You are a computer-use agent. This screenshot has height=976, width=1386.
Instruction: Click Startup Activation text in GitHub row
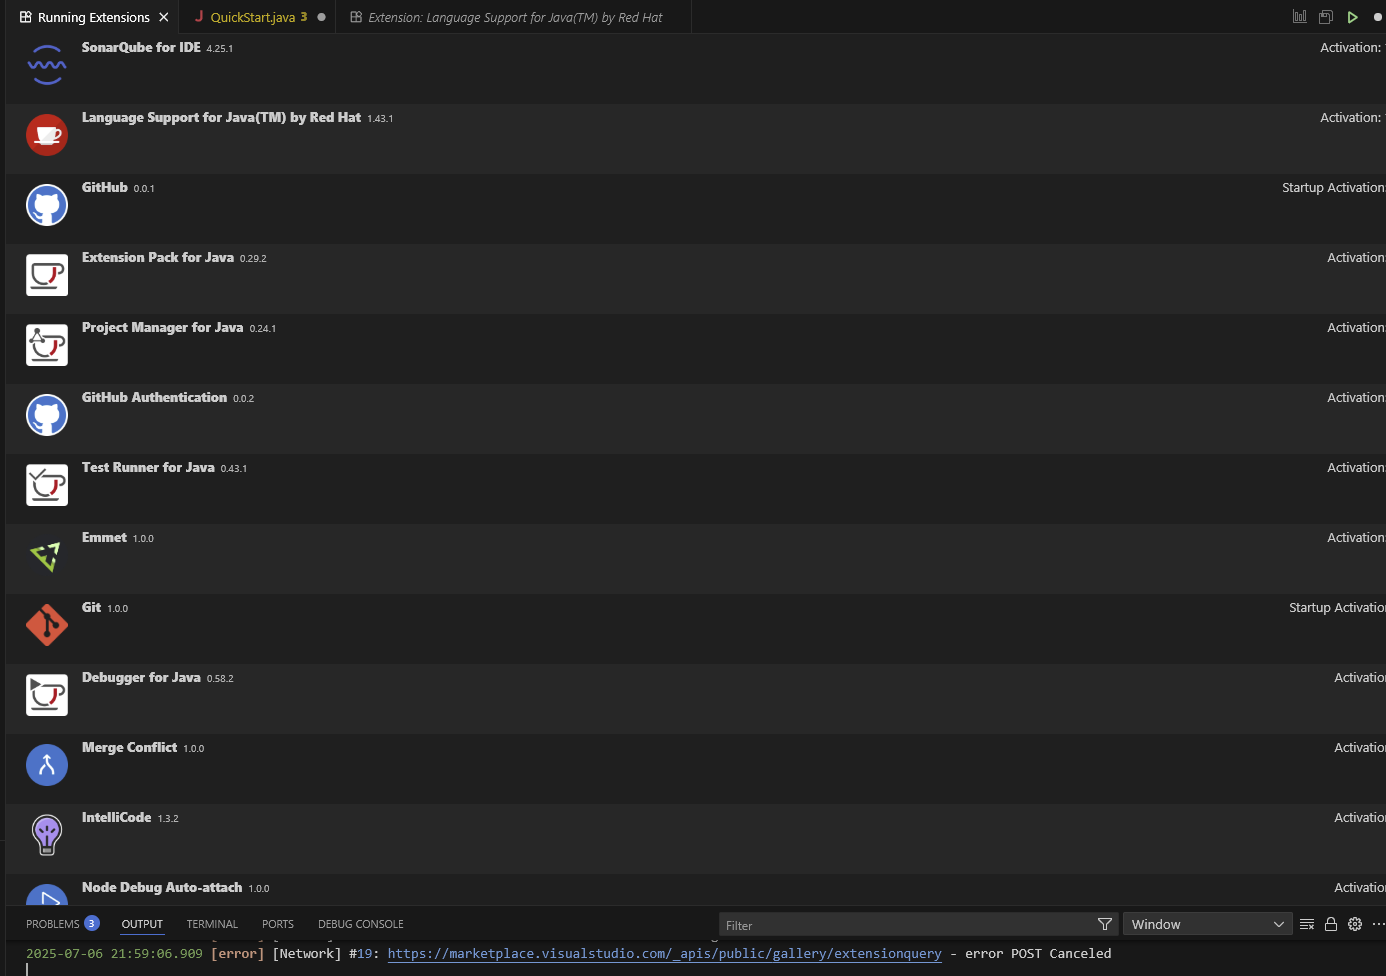point(1334,187)
